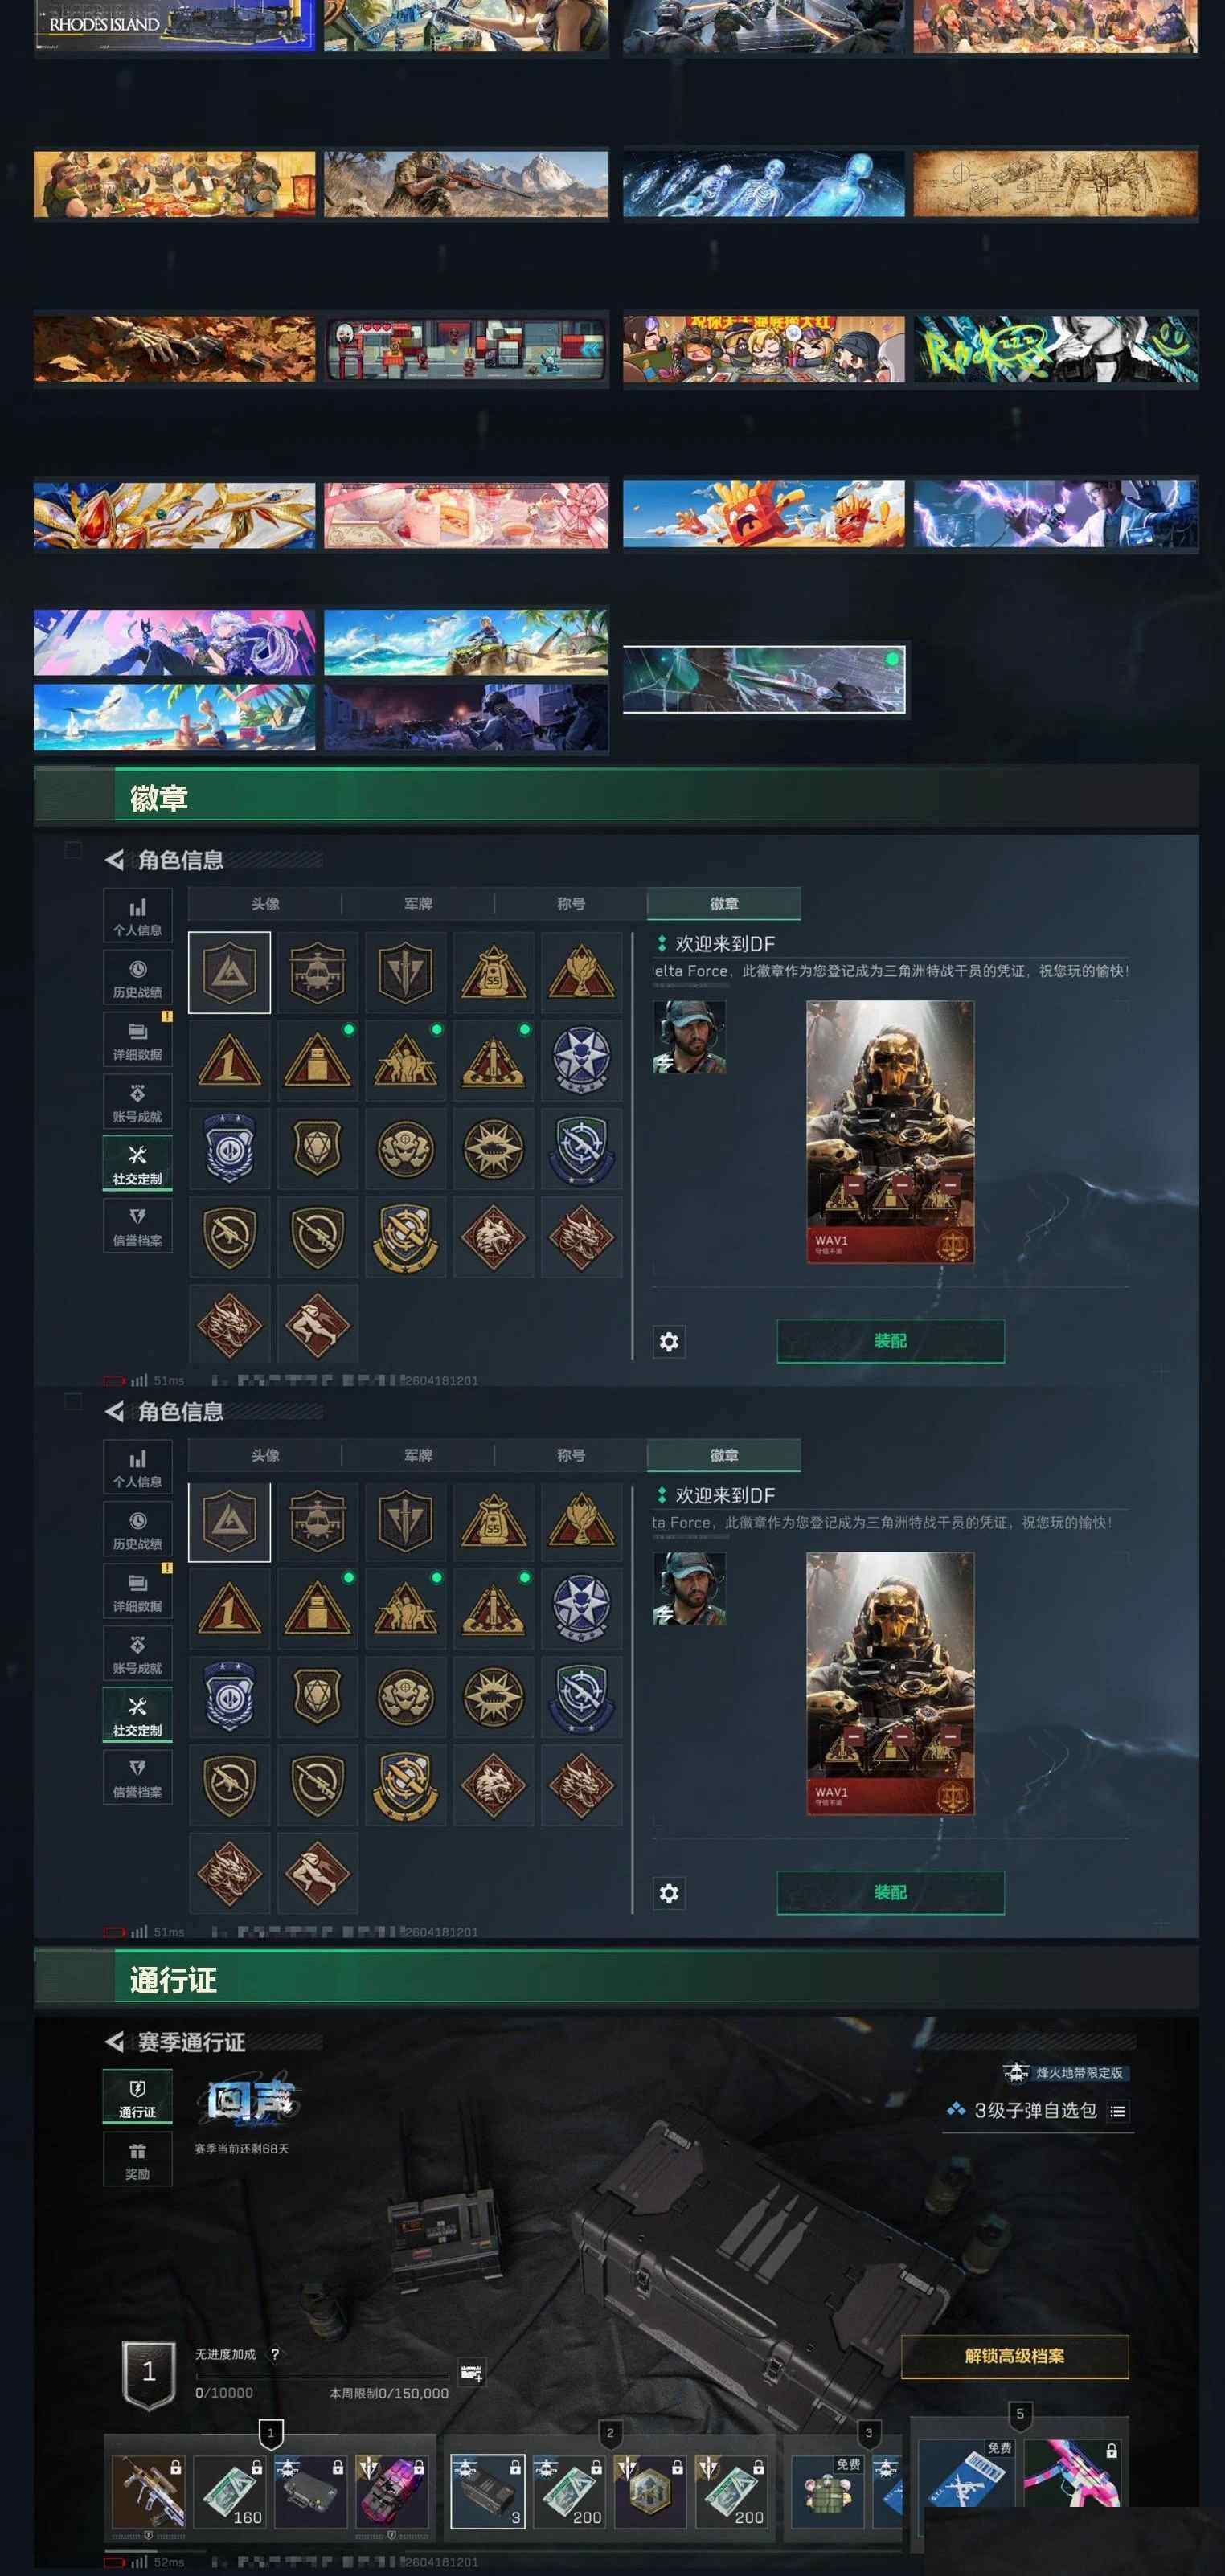This screenshot has height=2576, width=1225.
Task: Open the 3级子弹自选包 list icon
Action: point(1118,2111)
